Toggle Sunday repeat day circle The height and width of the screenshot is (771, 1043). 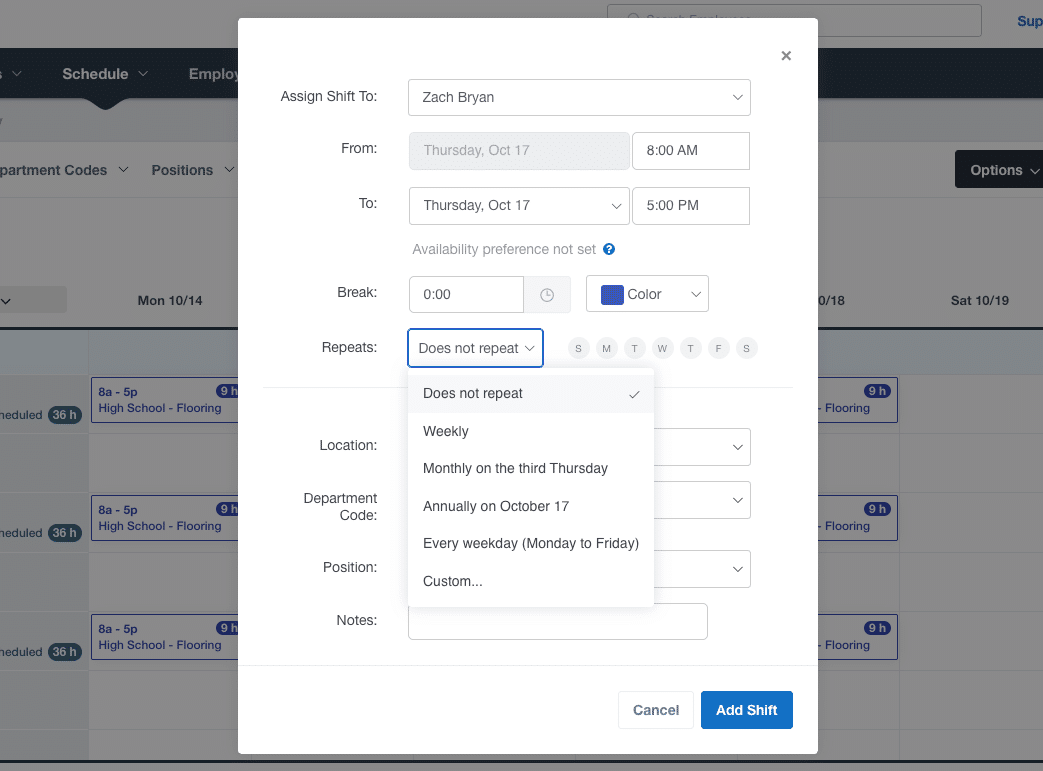tap(579, 348)
